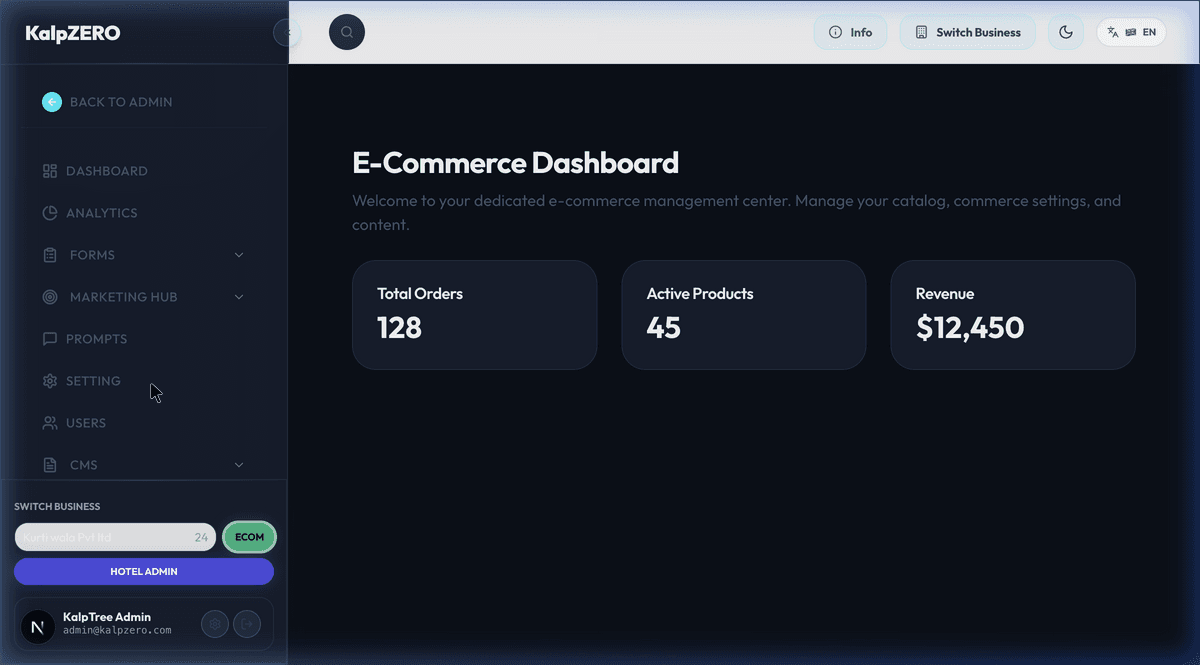Click the Forms clipboard icon

50,255
